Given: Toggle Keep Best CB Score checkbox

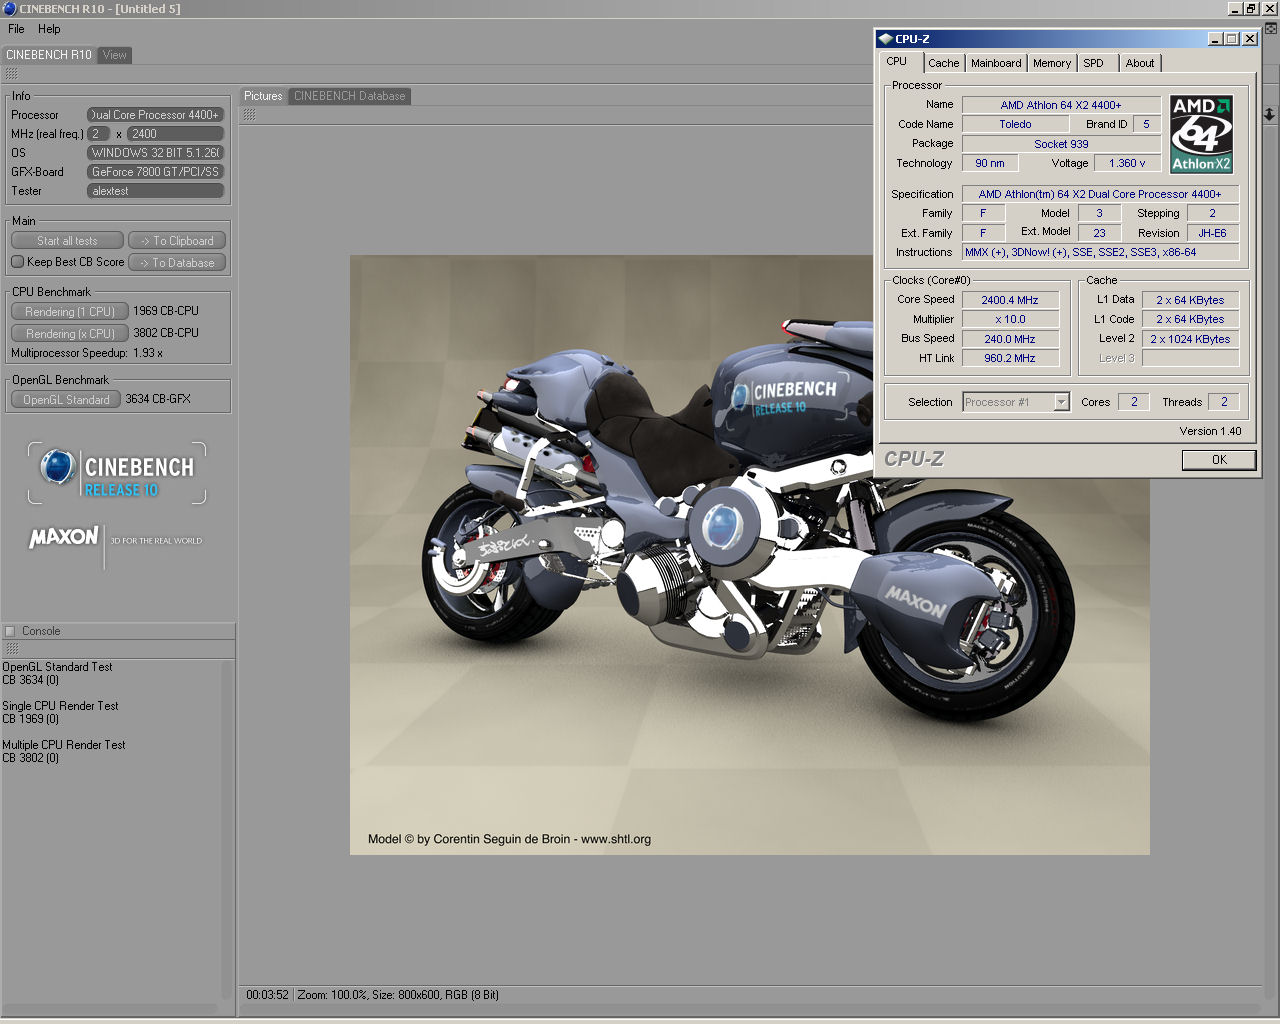Looking at the screenshot, I should point(17,262).
